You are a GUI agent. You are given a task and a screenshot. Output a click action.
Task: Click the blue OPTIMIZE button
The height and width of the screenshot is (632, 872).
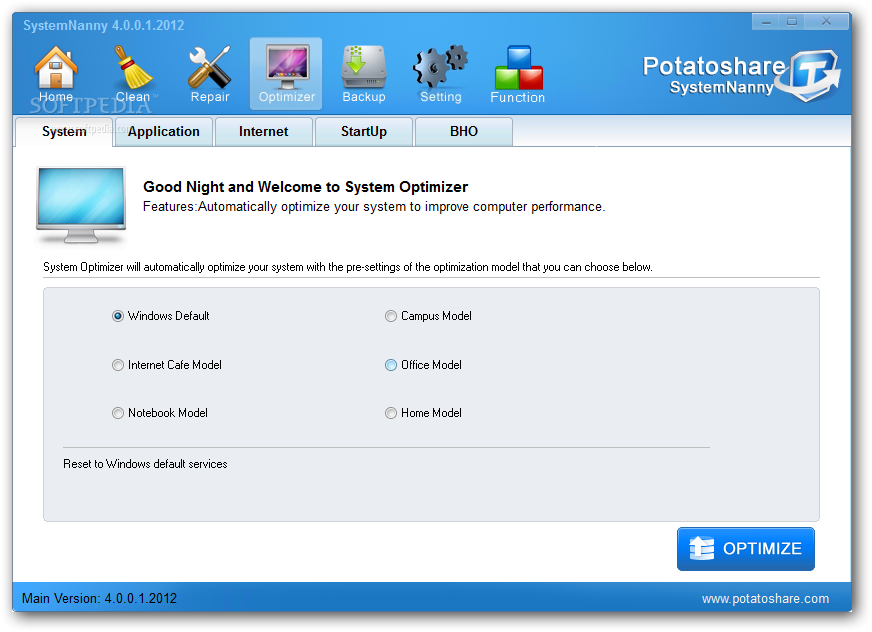[x=746, y=549]
